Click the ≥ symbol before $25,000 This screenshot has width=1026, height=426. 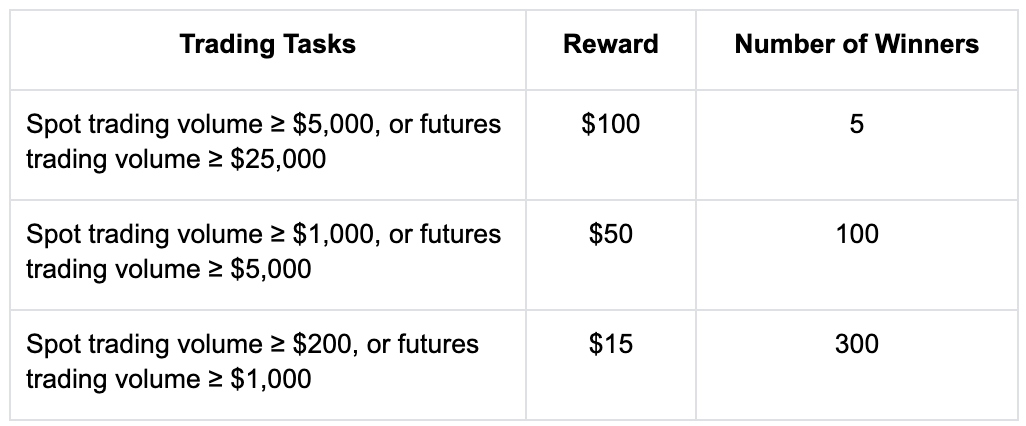tap(213, 159)
